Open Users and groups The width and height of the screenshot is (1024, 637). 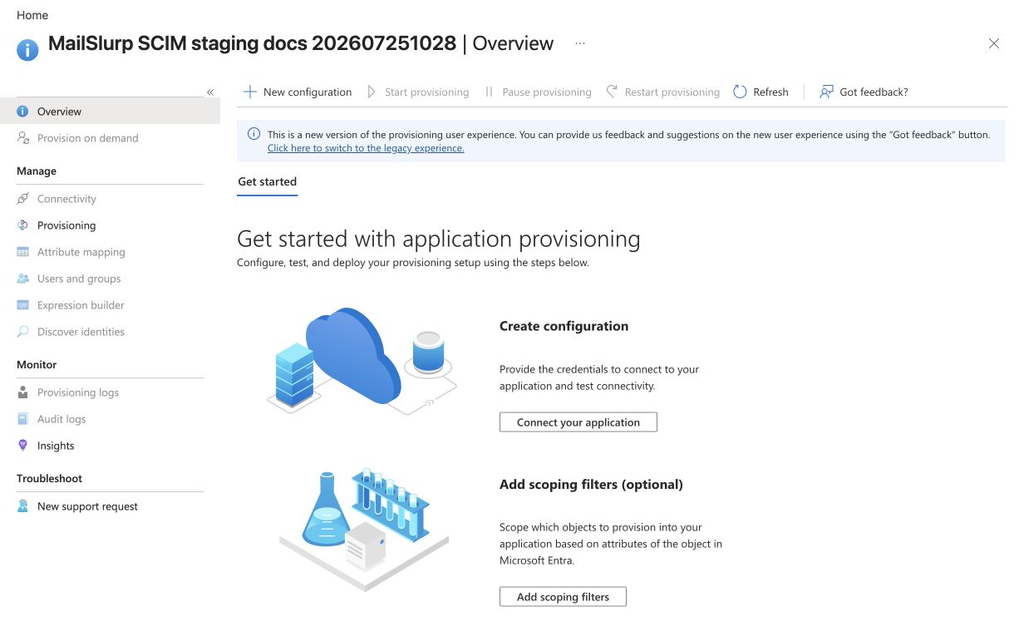click(79, 279)
